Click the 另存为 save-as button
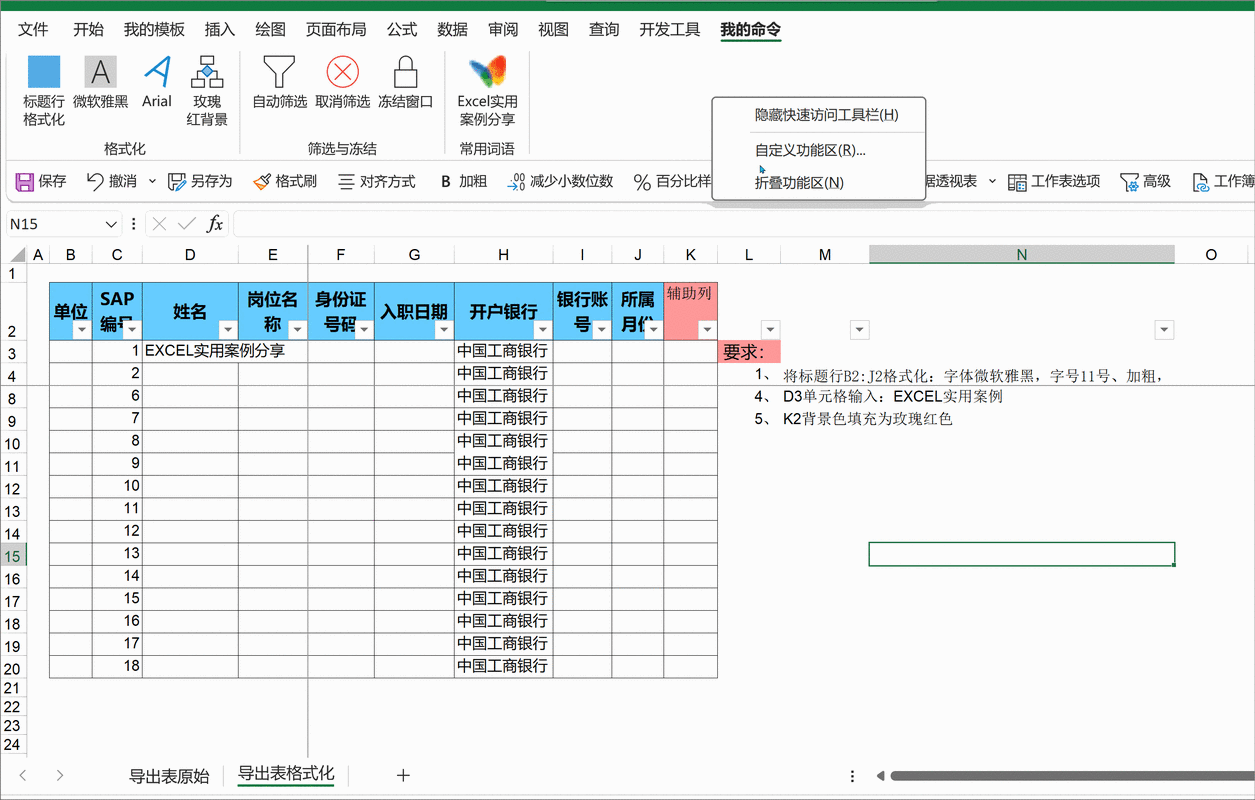Screen dimensions: 1255x800 (196, 181)
